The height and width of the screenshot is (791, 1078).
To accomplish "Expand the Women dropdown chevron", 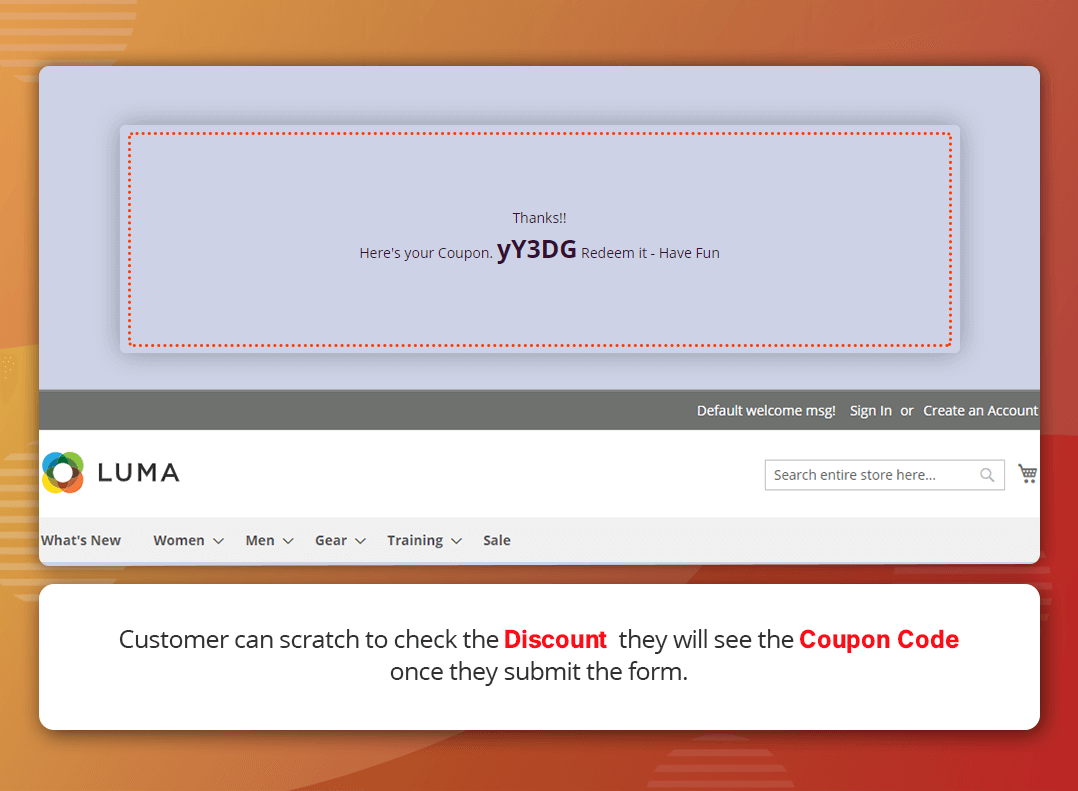I will tap(218, 541).
